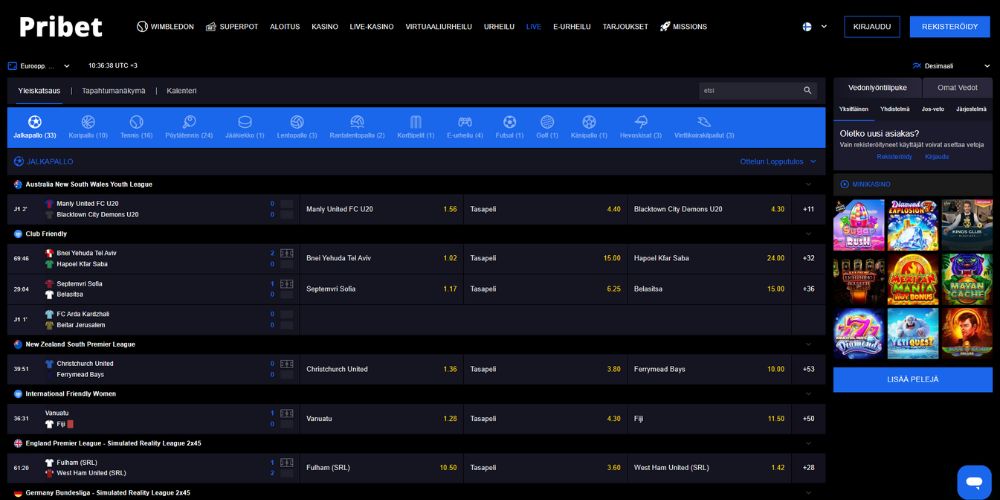Bet on West Ham United (SRL) at 1.42
This screenshot has height=500, width=1000.
[x=709, y=467]
